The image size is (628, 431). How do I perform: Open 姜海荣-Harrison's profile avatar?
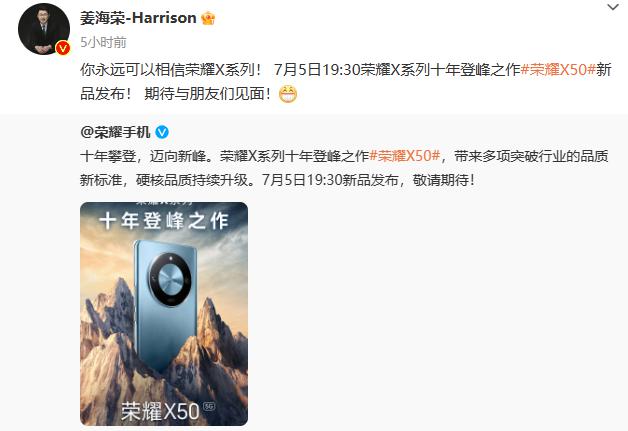44,29
